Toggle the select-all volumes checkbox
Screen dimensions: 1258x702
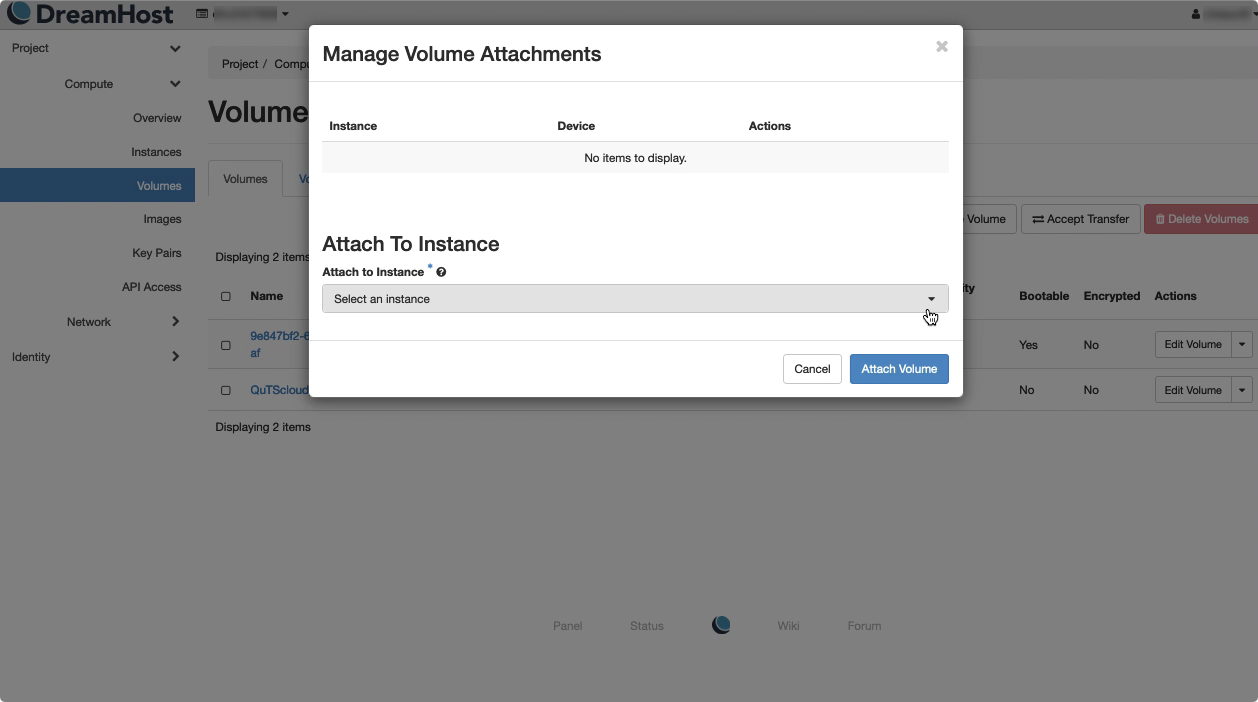click(x=225, y=296)
